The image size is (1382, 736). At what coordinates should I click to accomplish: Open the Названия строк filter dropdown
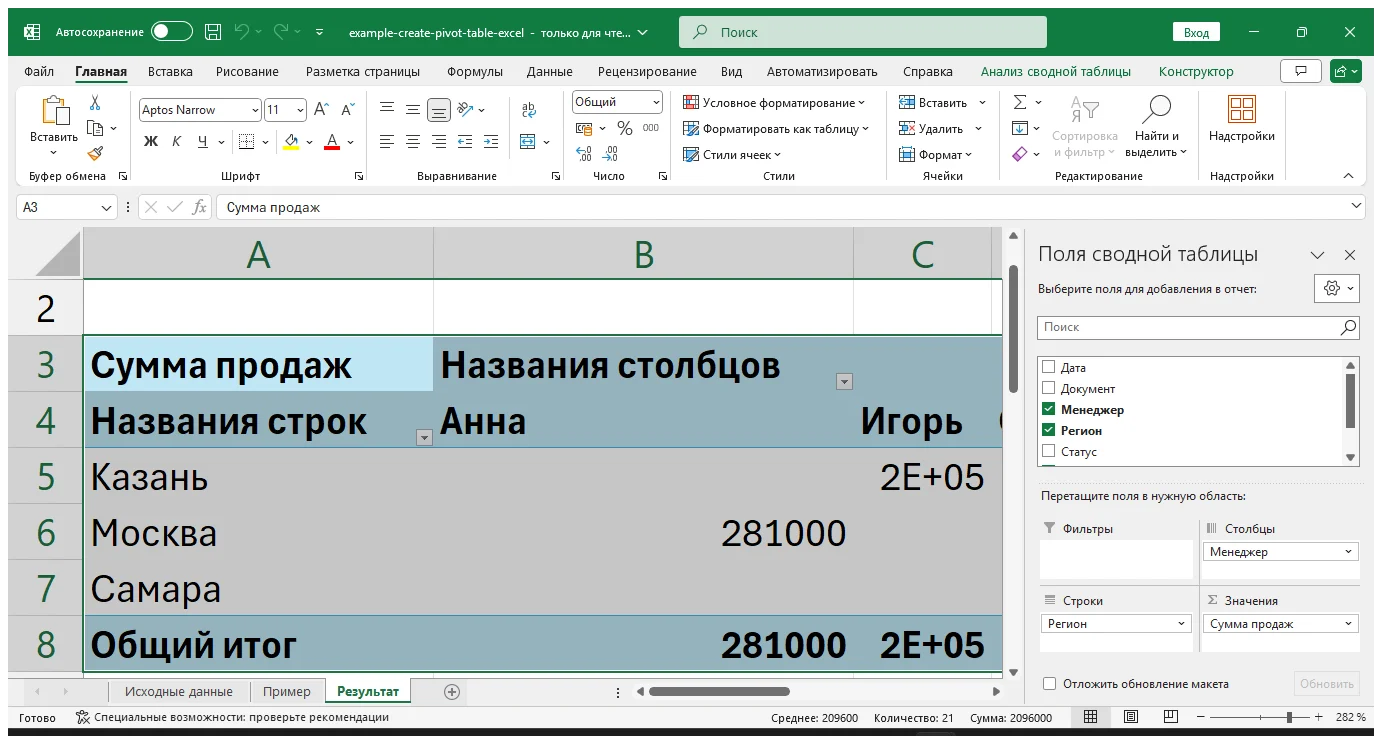(x=424, y=437)
